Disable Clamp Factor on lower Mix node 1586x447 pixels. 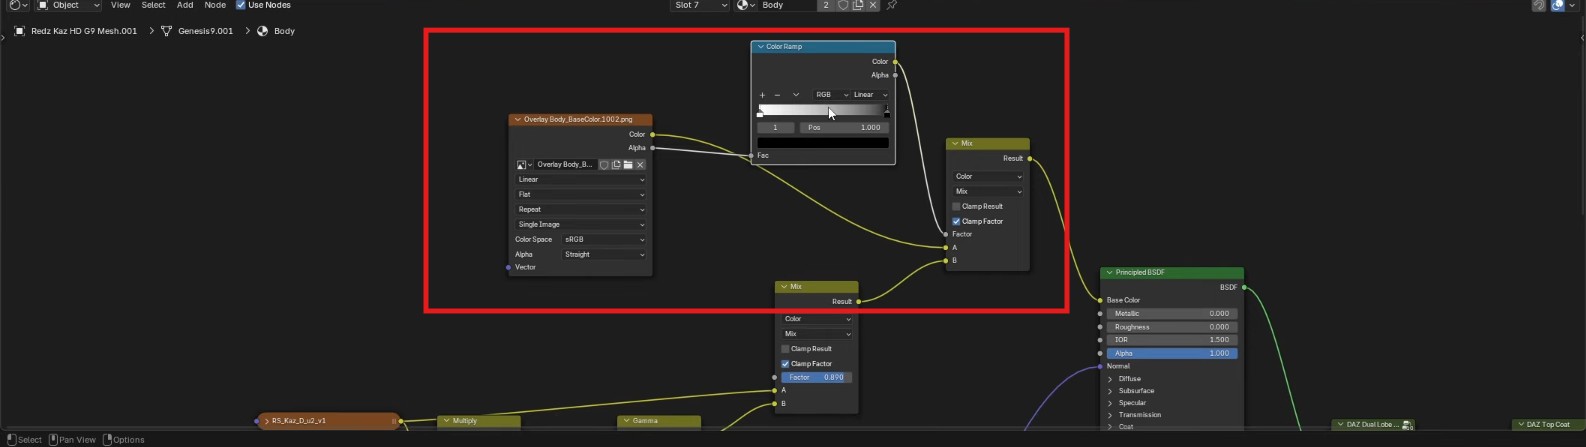point(785,364)
